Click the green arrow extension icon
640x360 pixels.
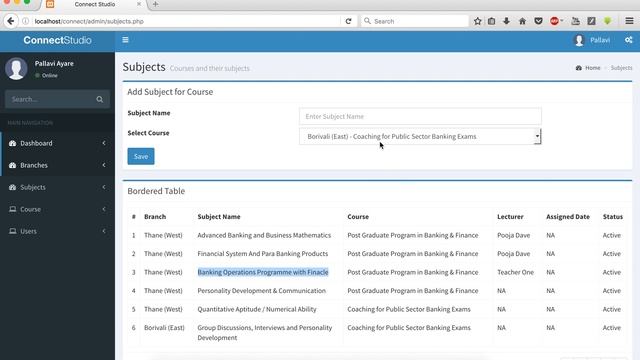[607, 21]
